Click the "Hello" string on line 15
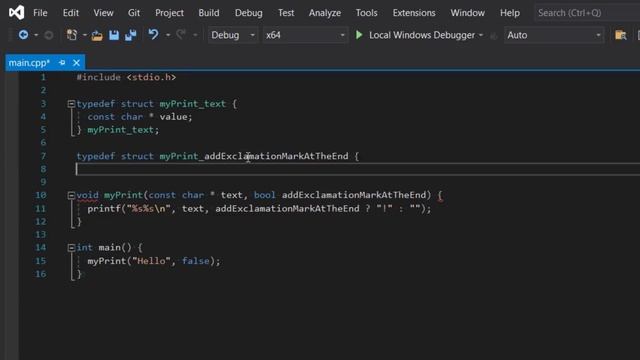 151,261
